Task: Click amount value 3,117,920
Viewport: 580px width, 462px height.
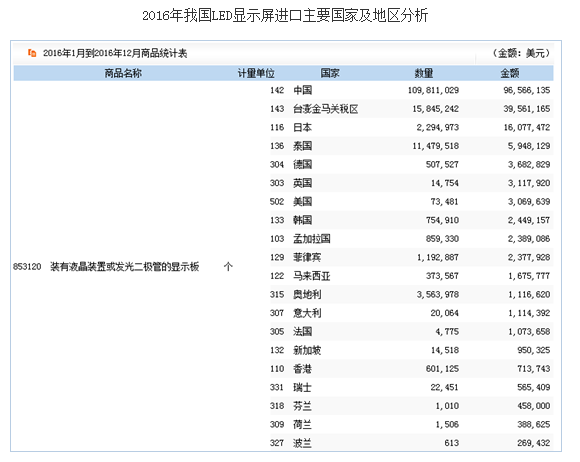Action: (529, 183)
